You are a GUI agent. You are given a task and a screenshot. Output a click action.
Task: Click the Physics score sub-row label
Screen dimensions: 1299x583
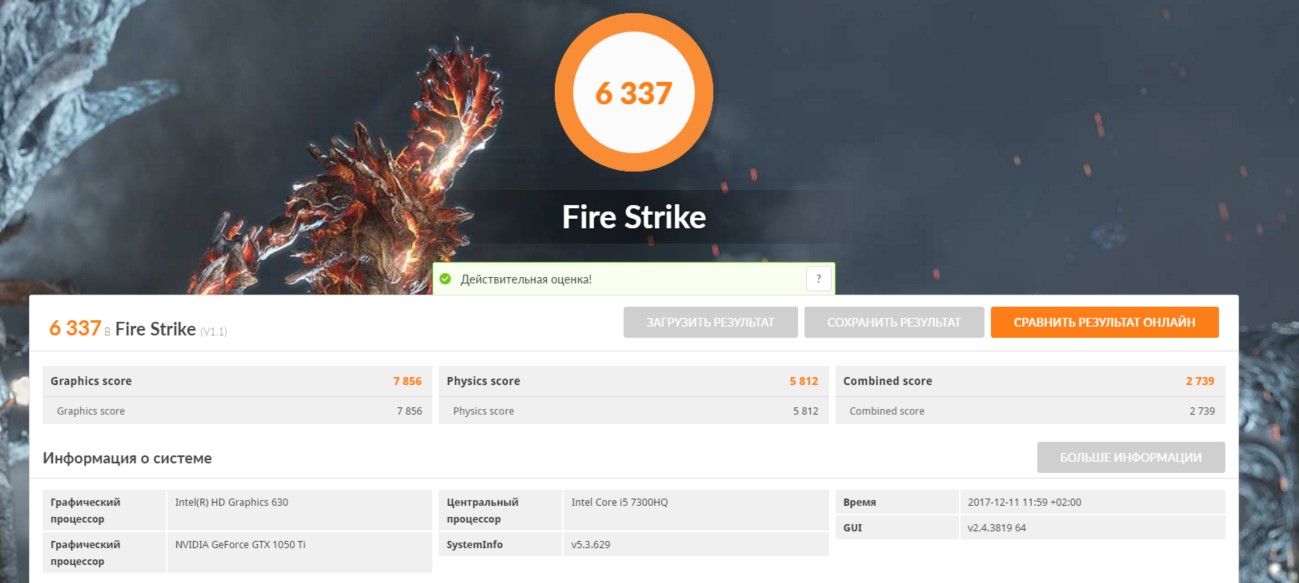pos(483,411)
